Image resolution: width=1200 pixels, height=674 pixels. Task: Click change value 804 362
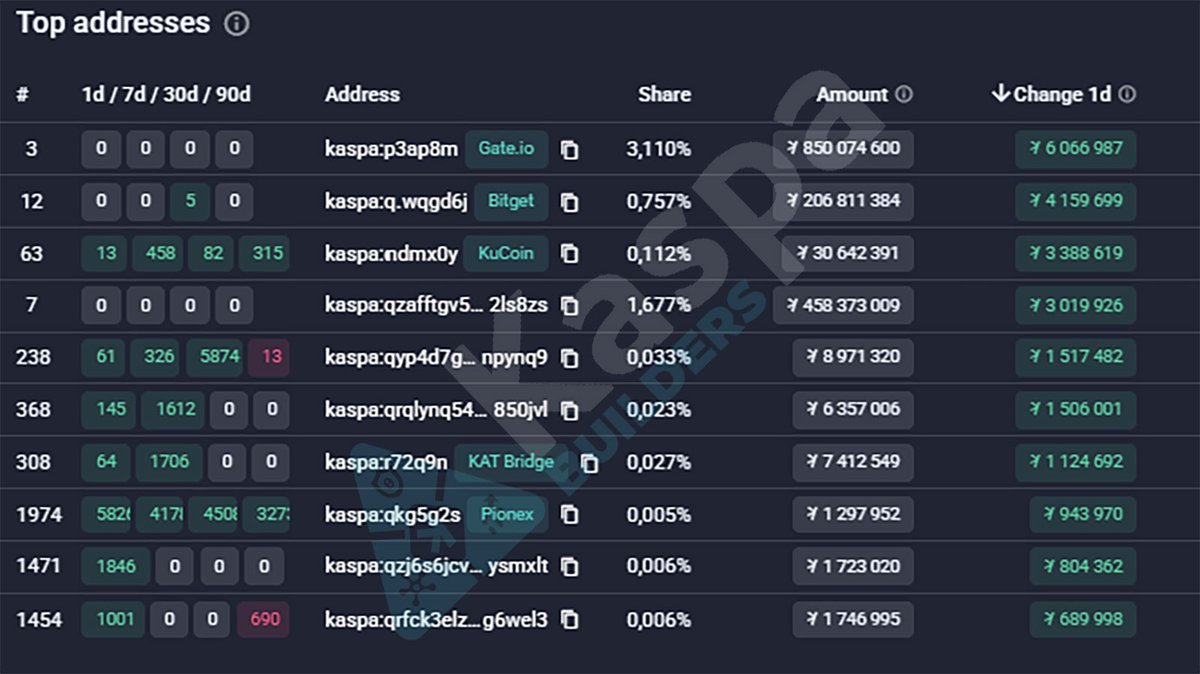pos(1083,566)
